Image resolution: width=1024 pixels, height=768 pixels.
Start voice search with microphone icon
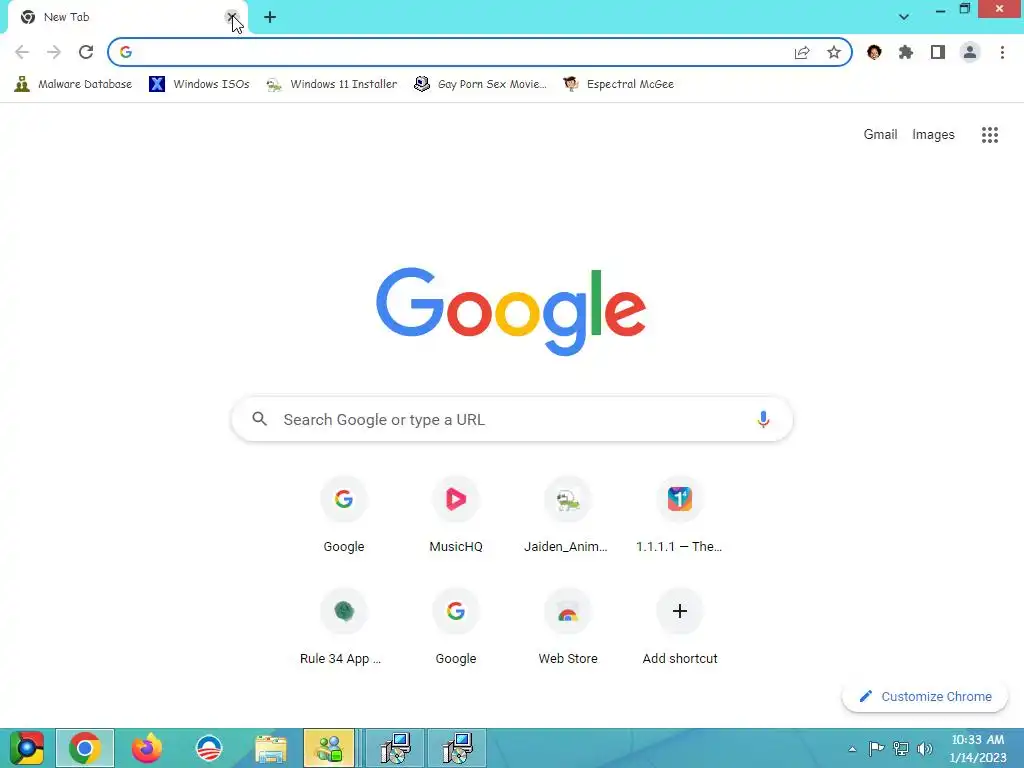click(x=763, y=419)
